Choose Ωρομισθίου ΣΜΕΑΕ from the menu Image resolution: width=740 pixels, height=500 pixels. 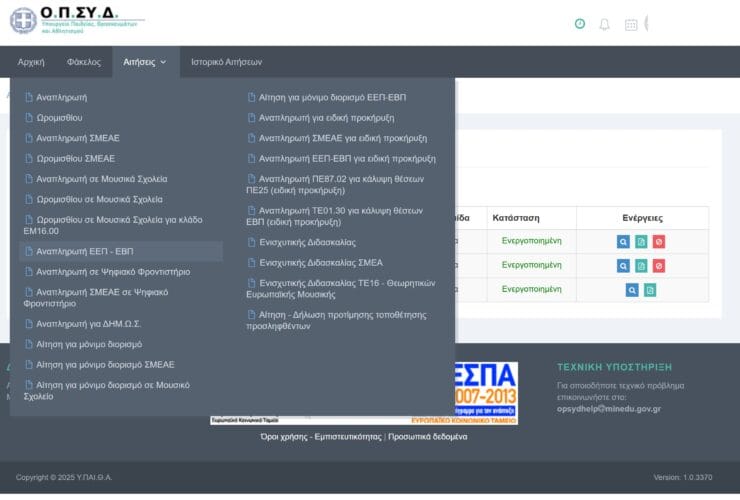click(75, 158)
